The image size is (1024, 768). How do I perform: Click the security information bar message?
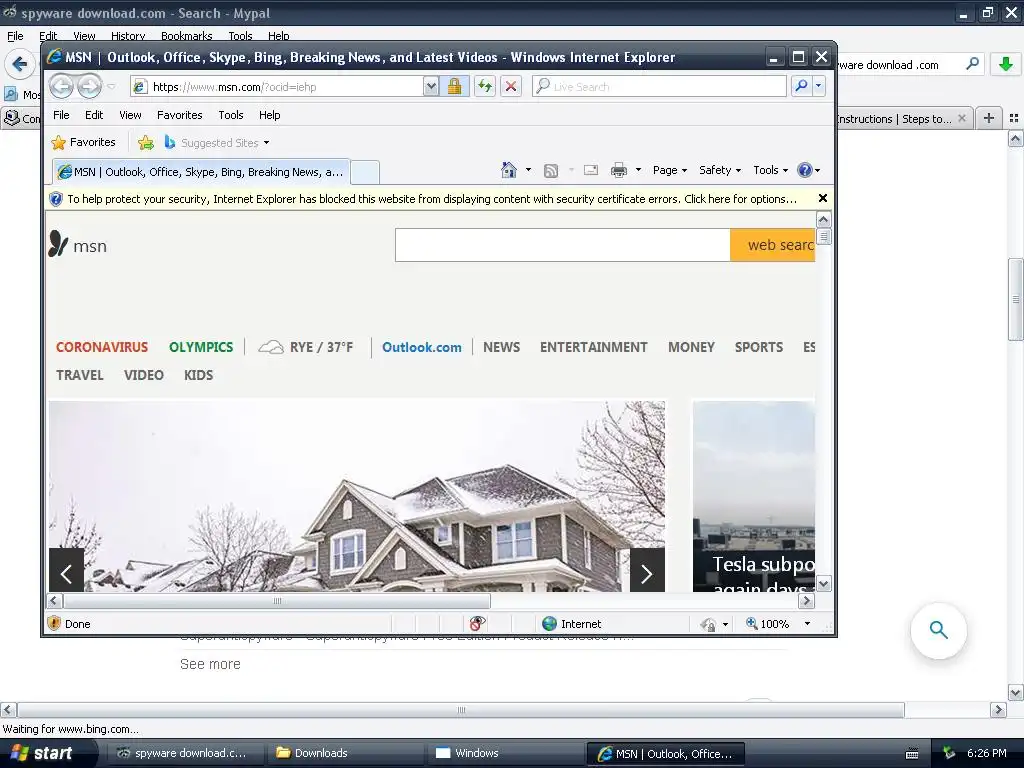(431, 199)
